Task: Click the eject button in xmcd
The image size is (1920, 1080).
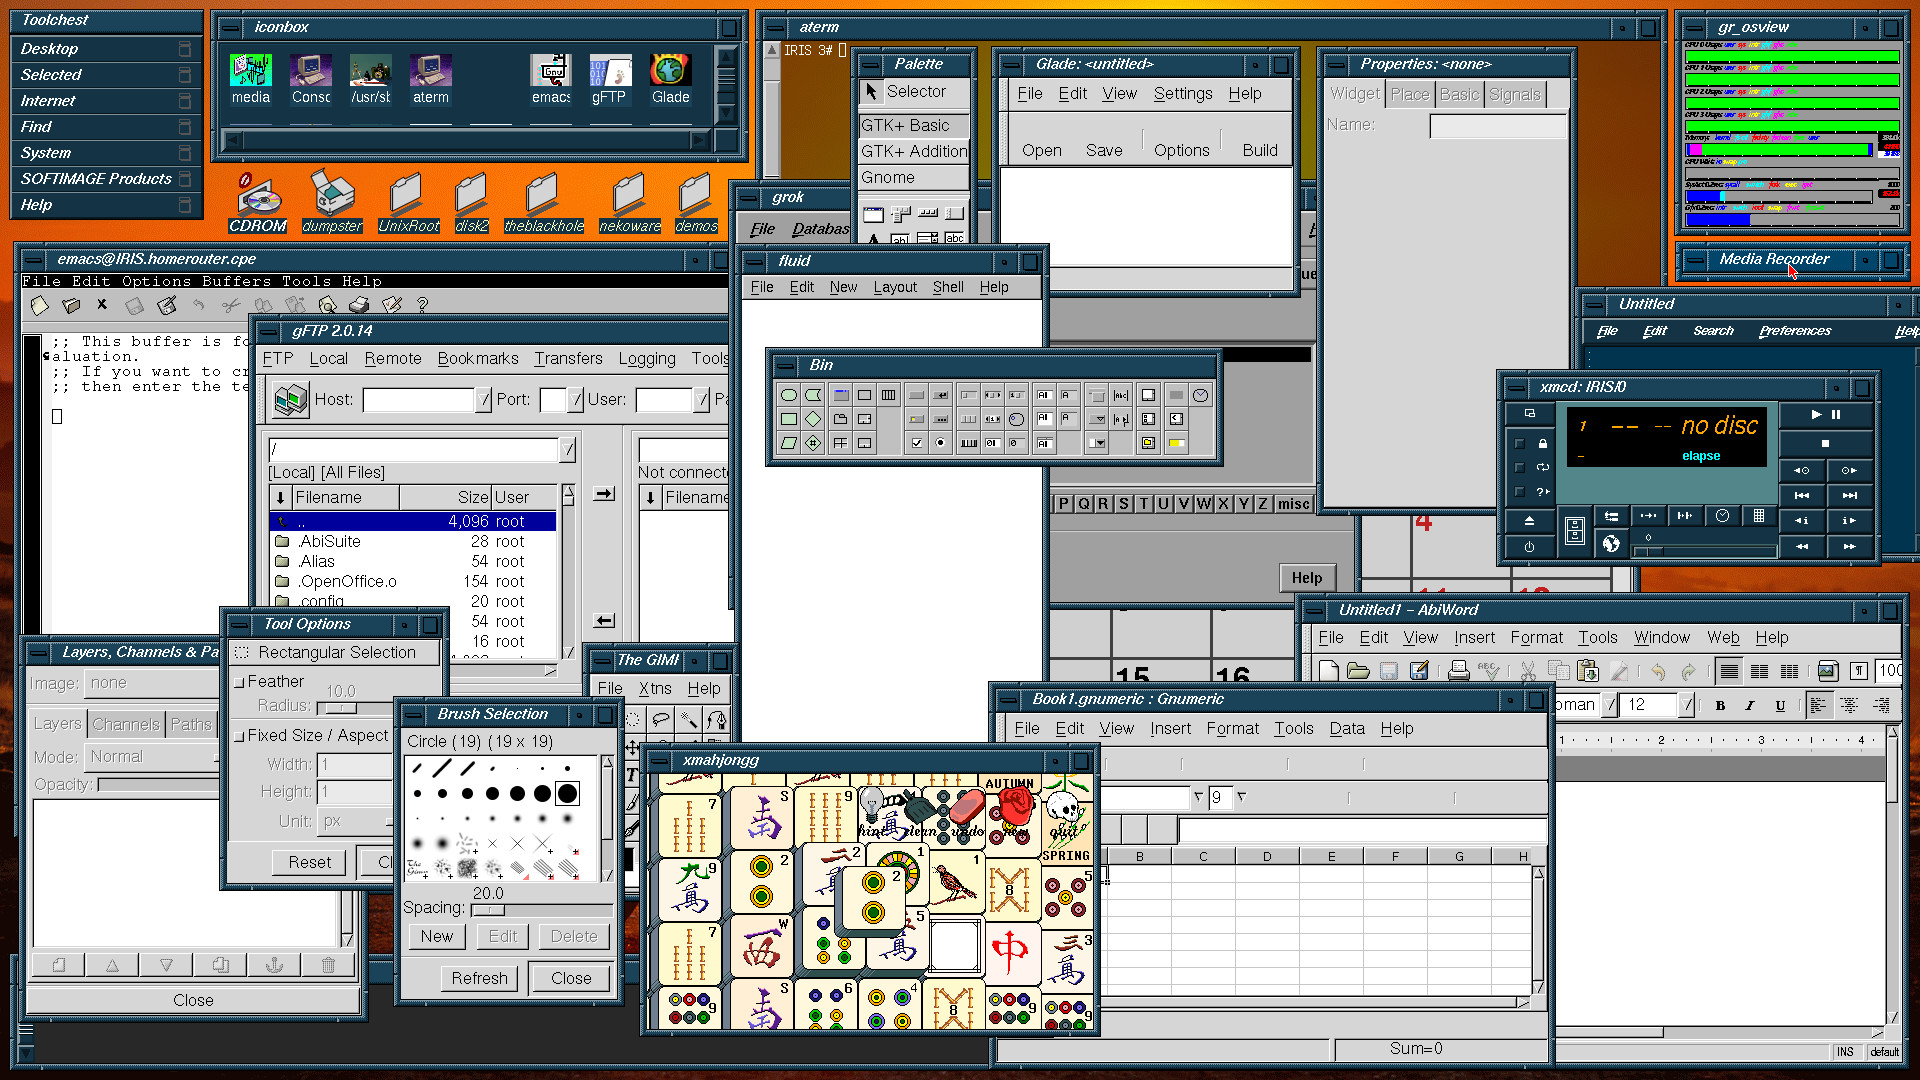Action: tap(1529, 521)
